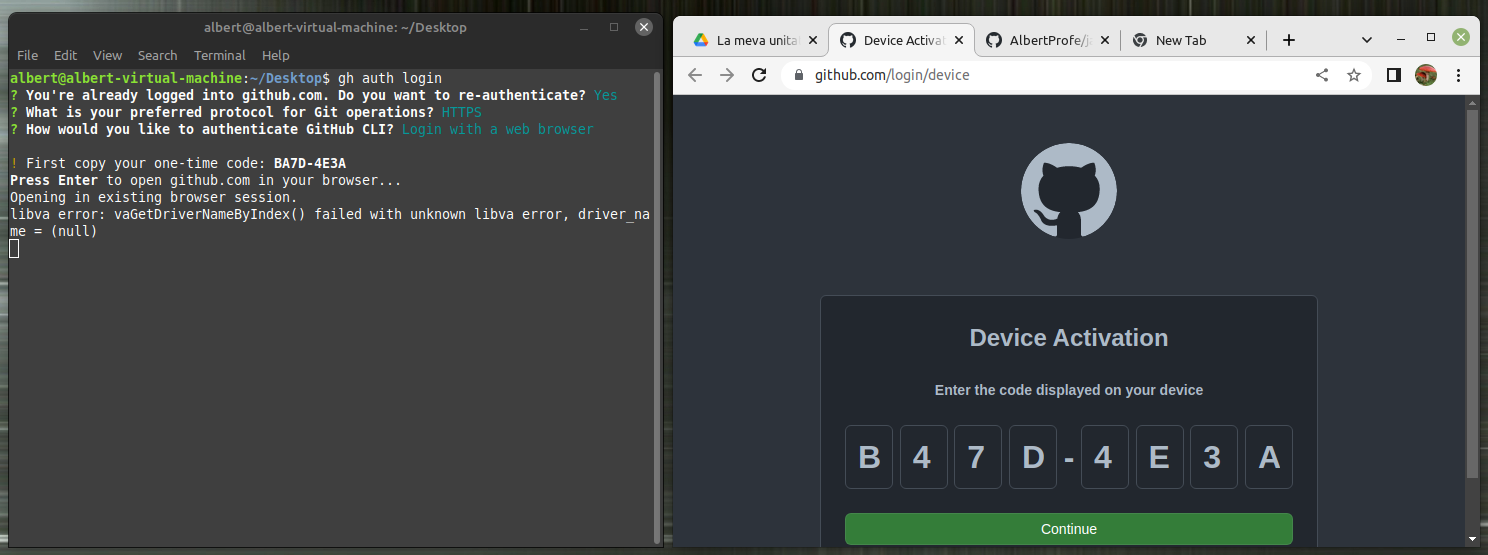Click the third code box containing 7
1488x555 pixels.
click(978, 457)
